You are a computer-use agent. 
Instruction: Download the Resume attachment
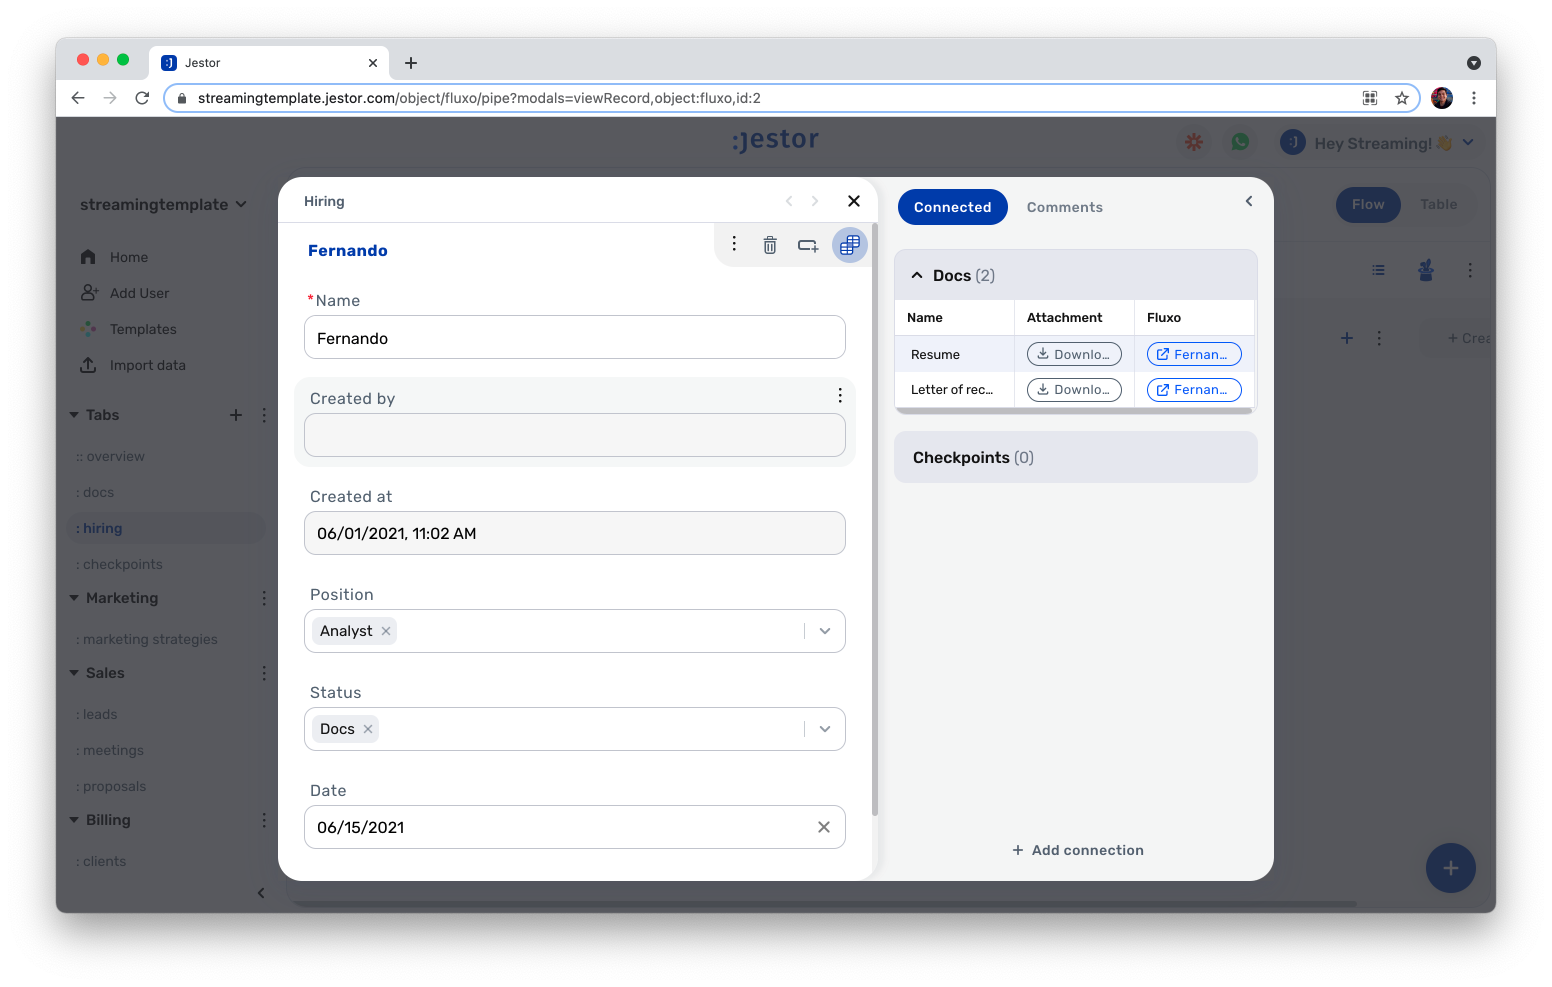click(1074, 354)
